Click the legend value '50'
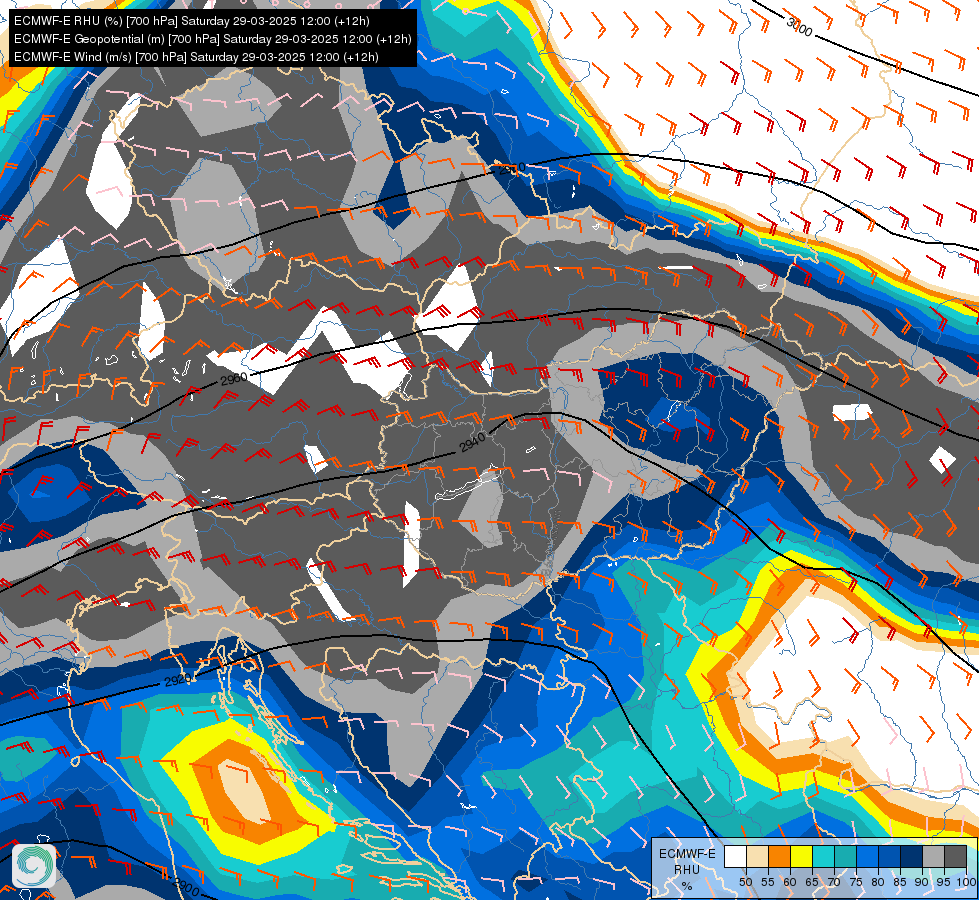This screenshot has height=900, width=979. (x=746, y=883)
